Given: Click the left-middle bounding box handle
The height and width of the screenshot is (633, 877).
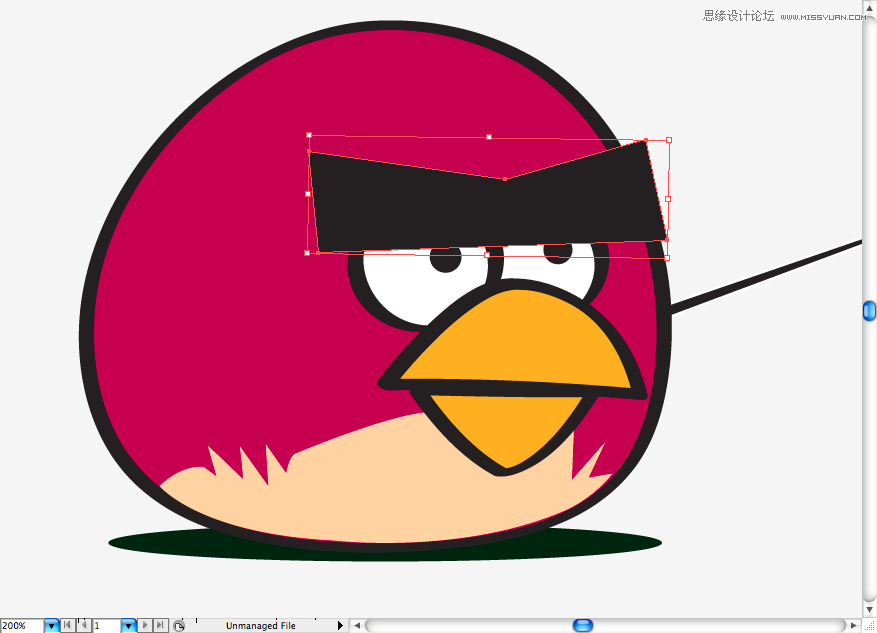Looking at the screenshot, I should point(308,194).
